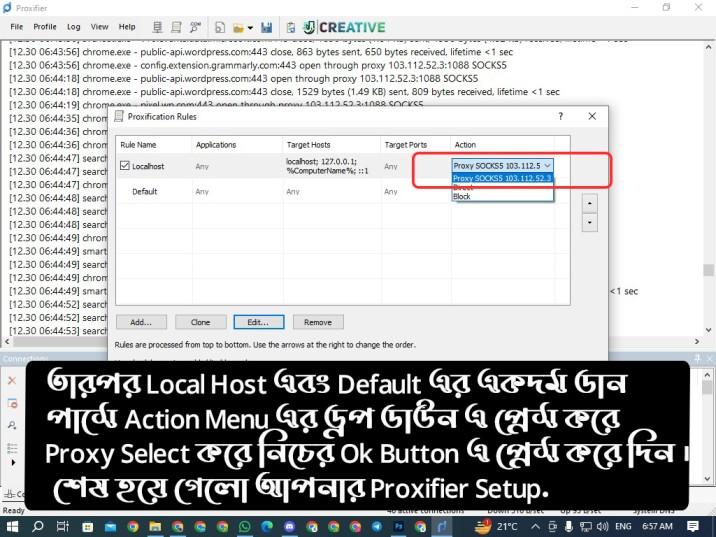The width and height of the screenshot is (716, 537).
Task: Click the ? help button of Proxification Rules
Action: pos(560,116)
